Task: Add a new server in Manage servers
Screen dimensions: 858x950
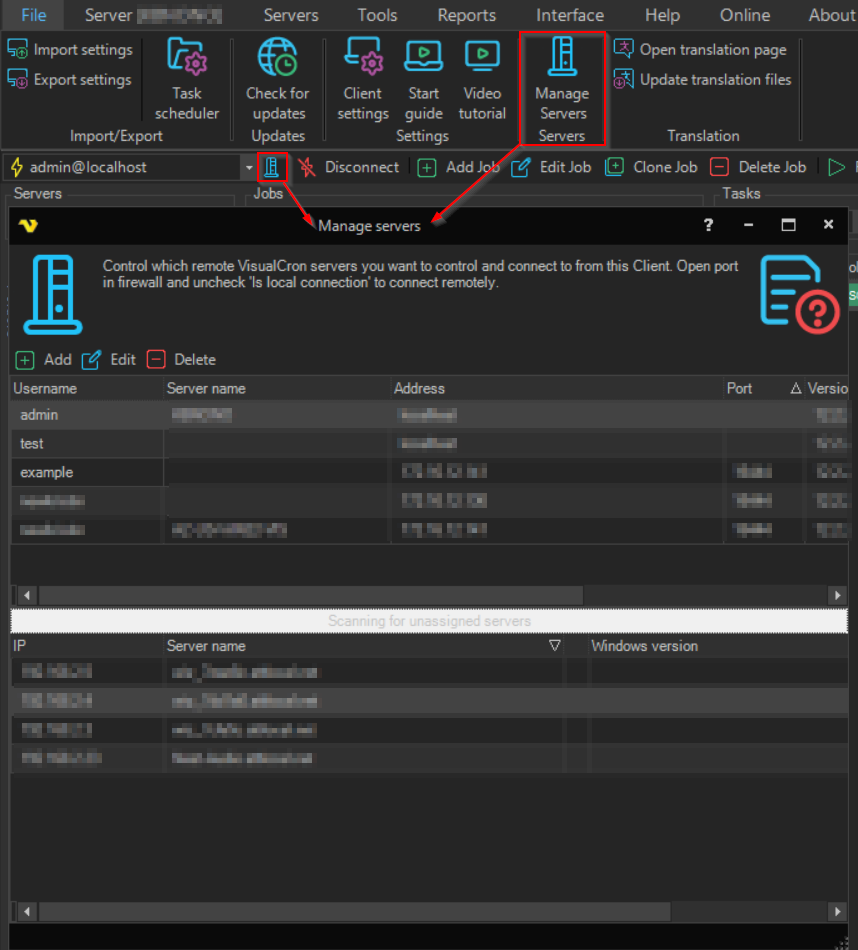Action: point(44,359)
